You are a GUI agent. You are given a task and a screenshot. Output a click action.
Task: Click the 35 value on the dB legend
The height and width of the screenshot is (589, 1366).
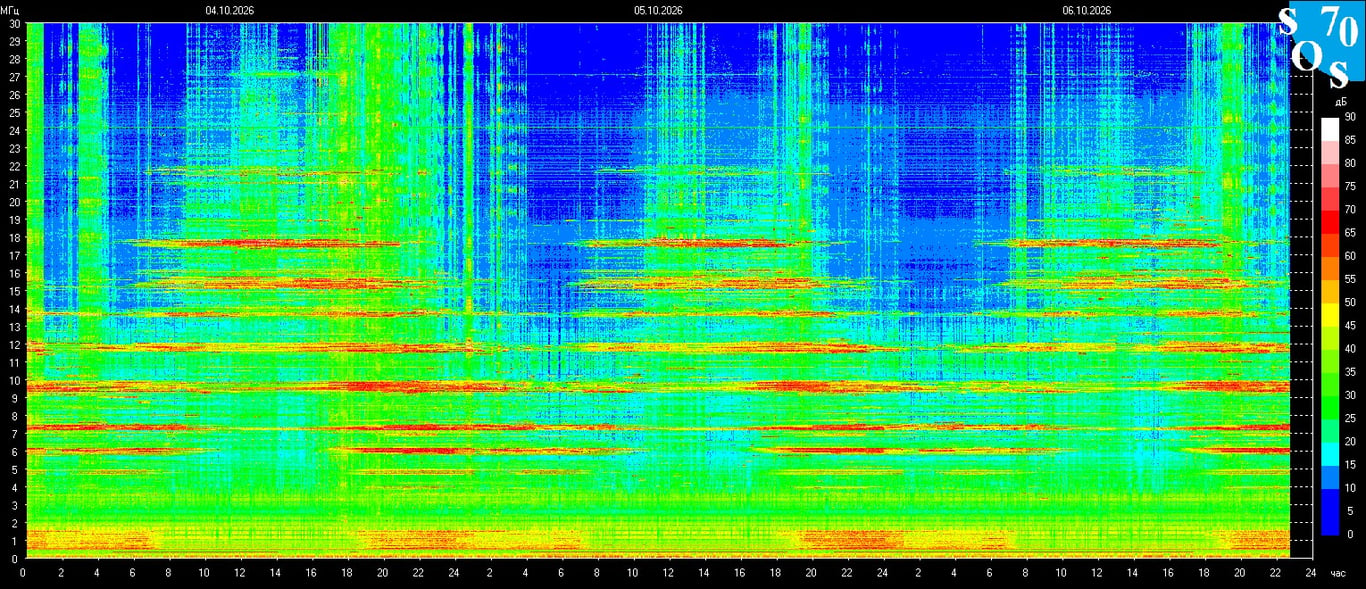click(1350, 372)
